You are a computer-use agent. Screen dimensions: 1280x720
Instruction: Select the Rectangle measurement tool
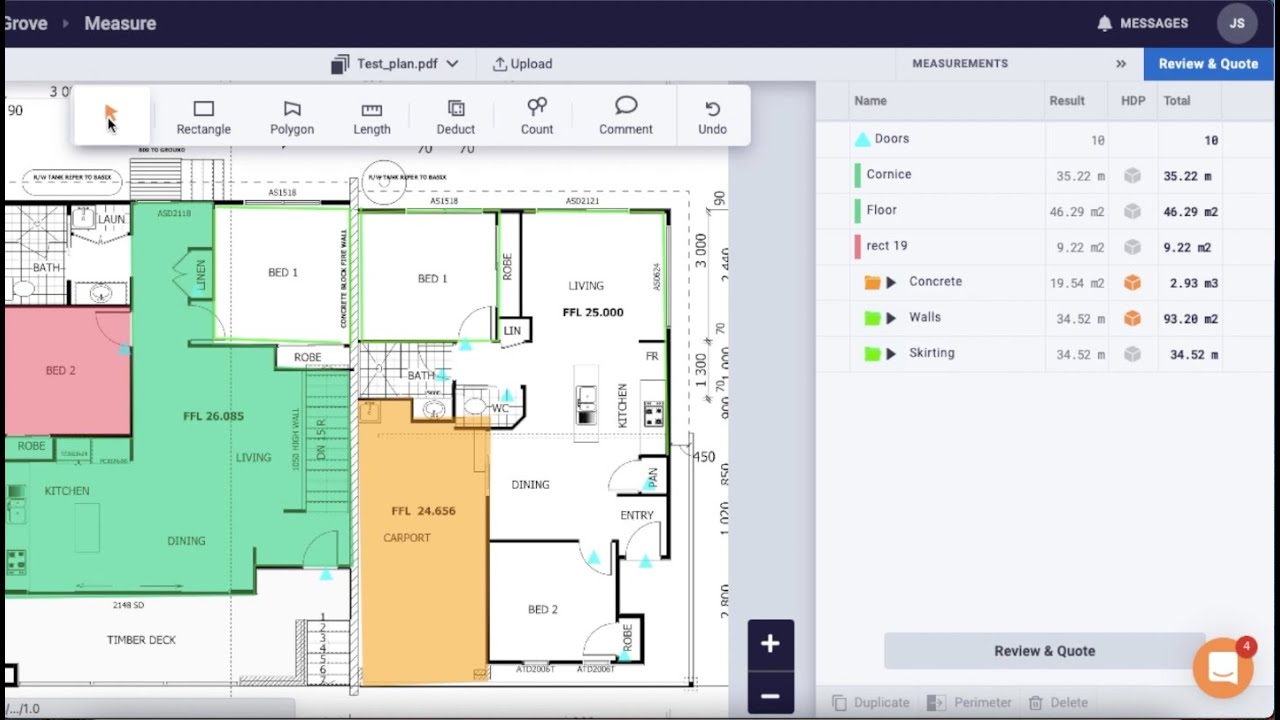pyautogui.click(x=204, y=117)
